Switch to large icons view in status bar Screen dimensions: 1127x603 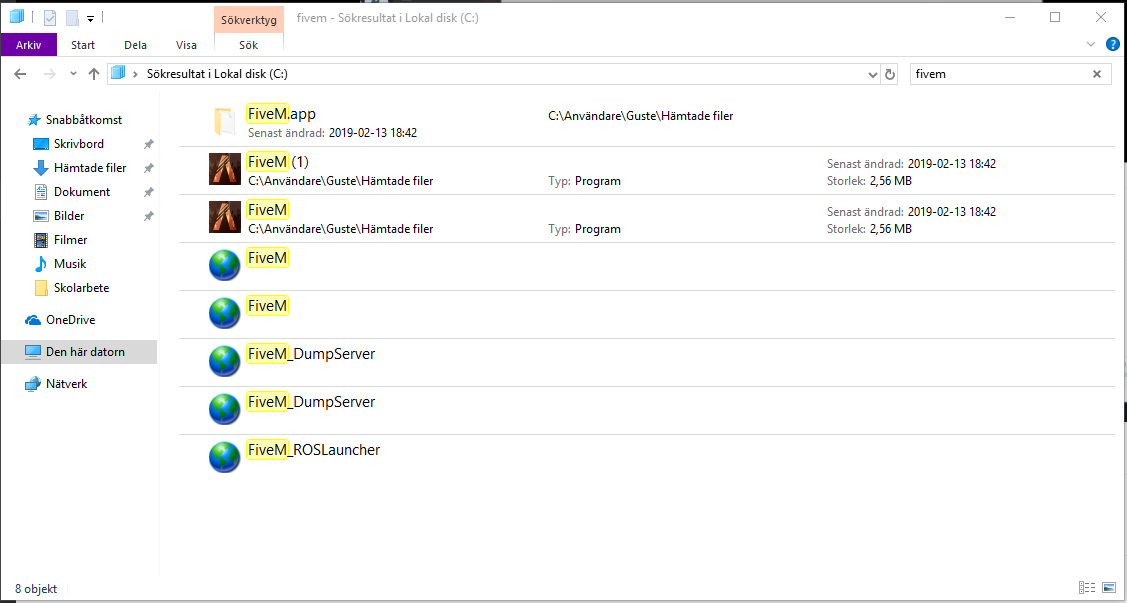pos(1107,588)
